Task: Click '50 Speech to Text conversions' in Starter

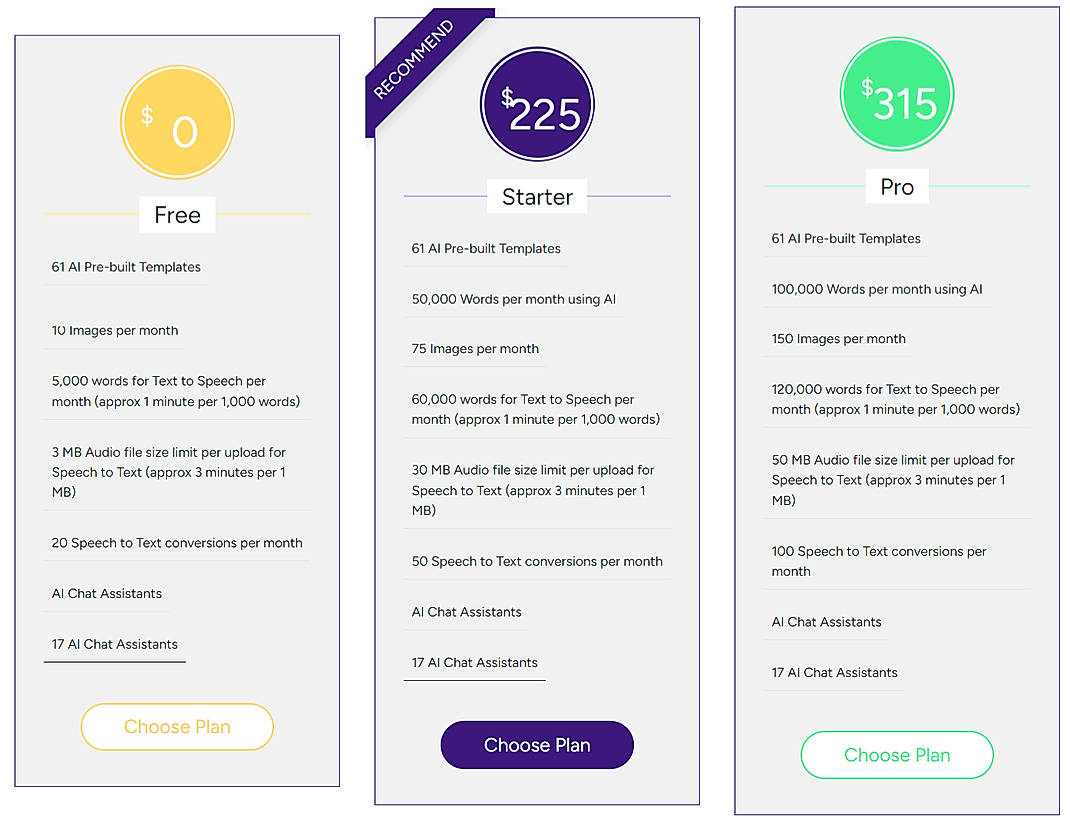Action: (537, 561)
